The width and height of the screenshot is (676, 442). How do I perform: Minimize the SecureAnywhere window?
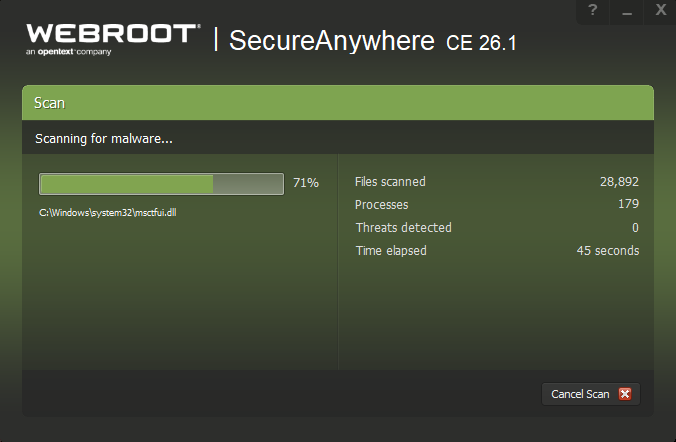[627, 11]
